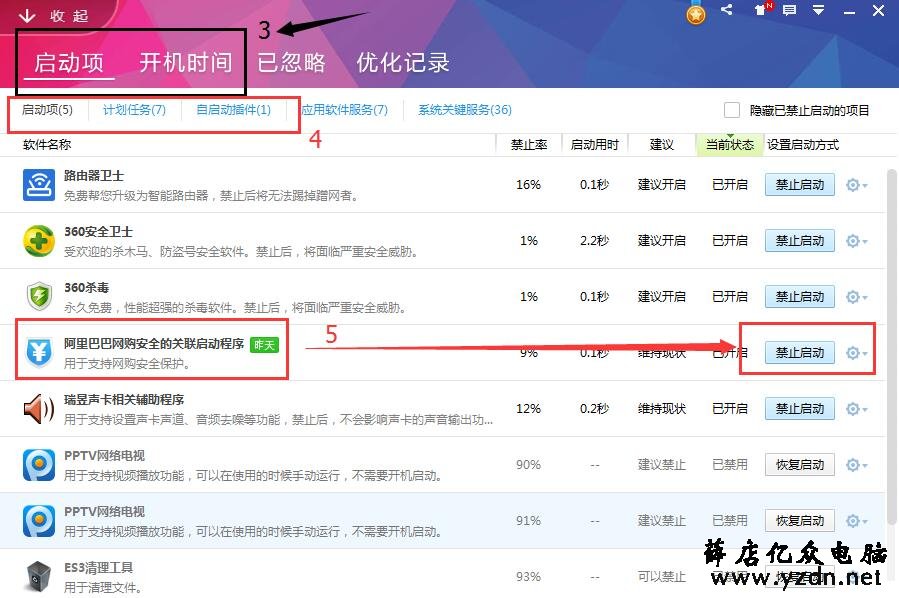Select the 启动项(5) sub-tab

tap(47, 110)
